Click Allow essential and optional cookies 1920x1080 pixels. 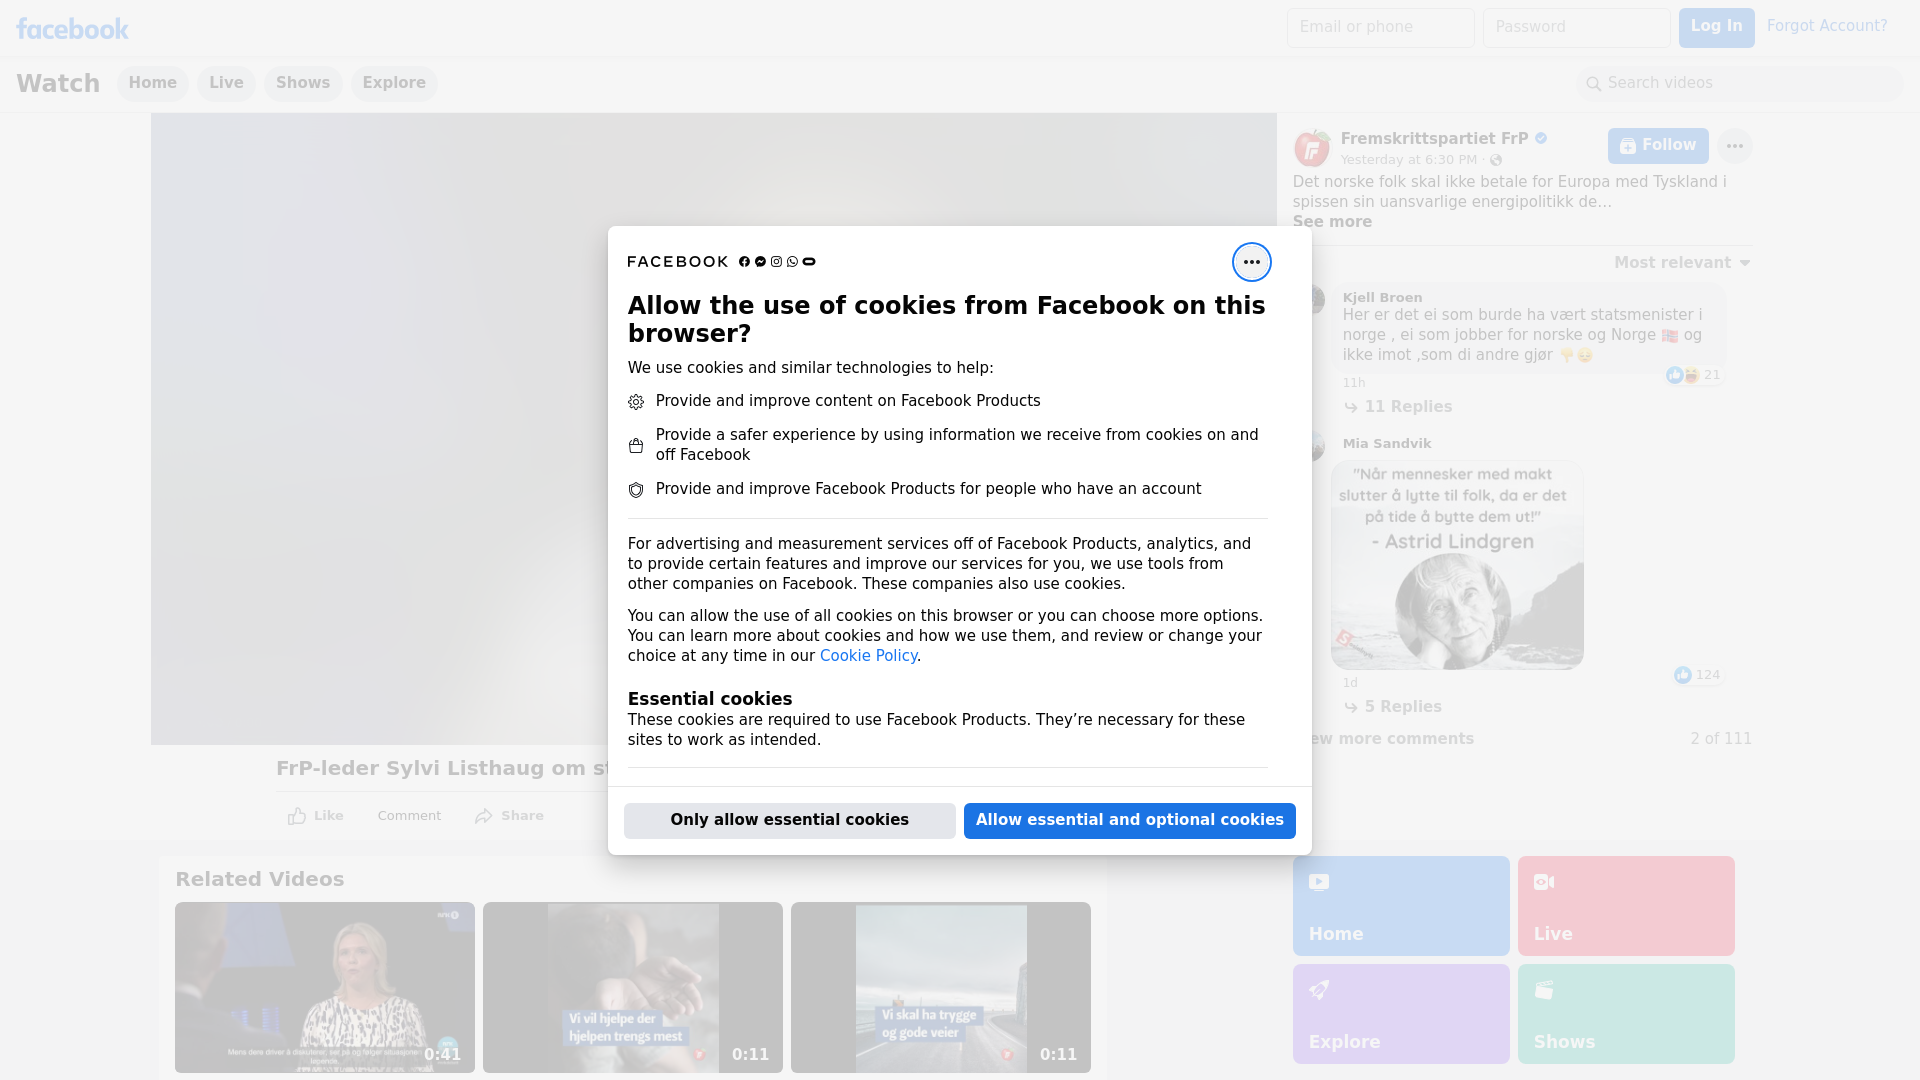click(x=1129, y=820)
